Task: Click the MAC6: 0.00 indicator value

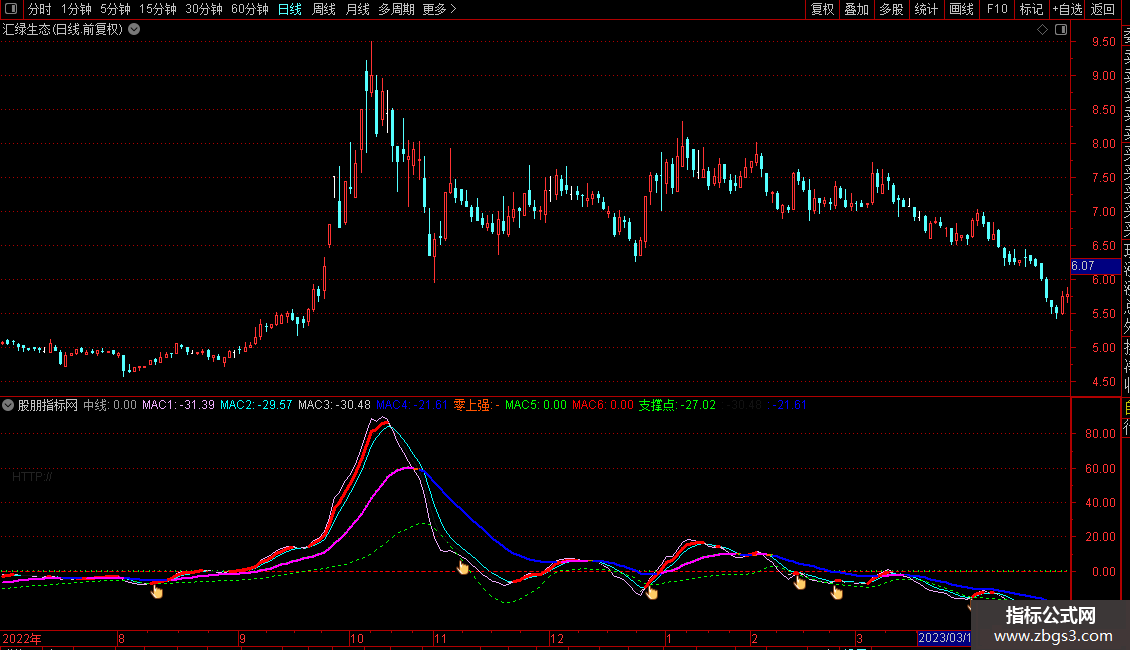Action: pos(602,405)
